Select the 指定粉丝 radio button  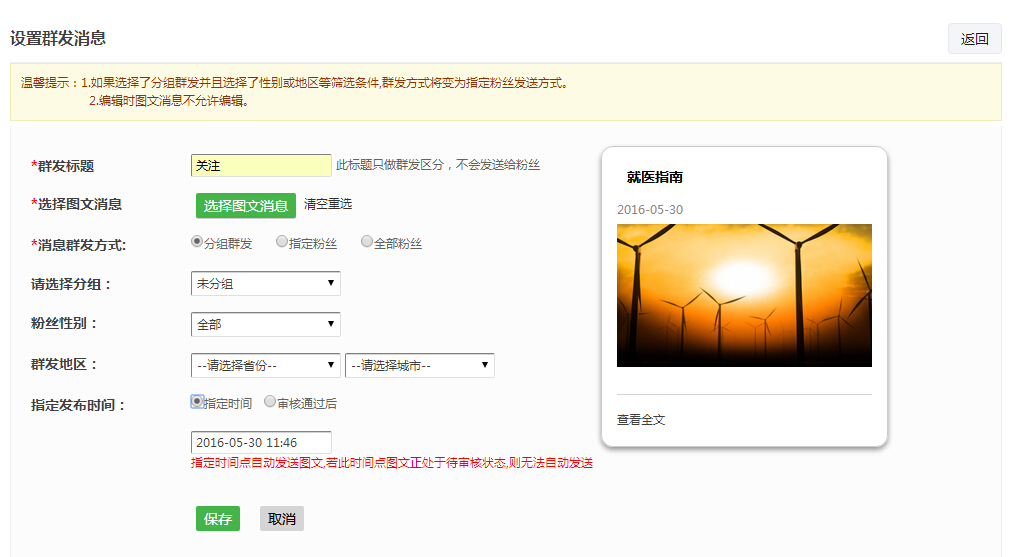282,242
